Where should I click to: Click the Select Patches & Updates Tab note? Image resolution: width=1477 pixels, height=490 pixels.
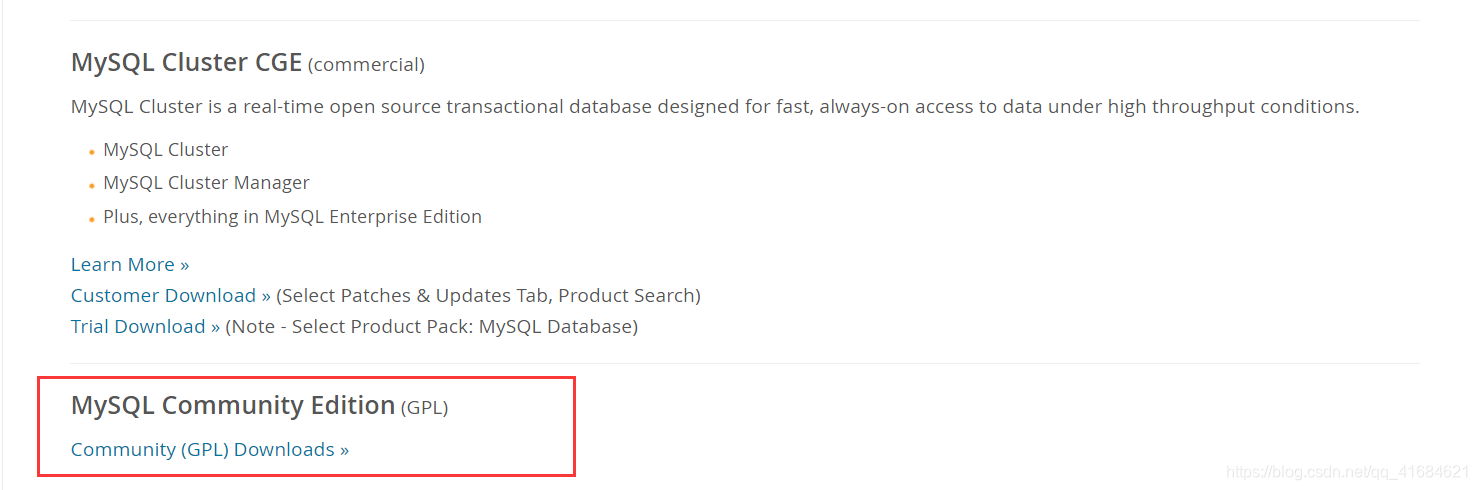click(488, 296)
